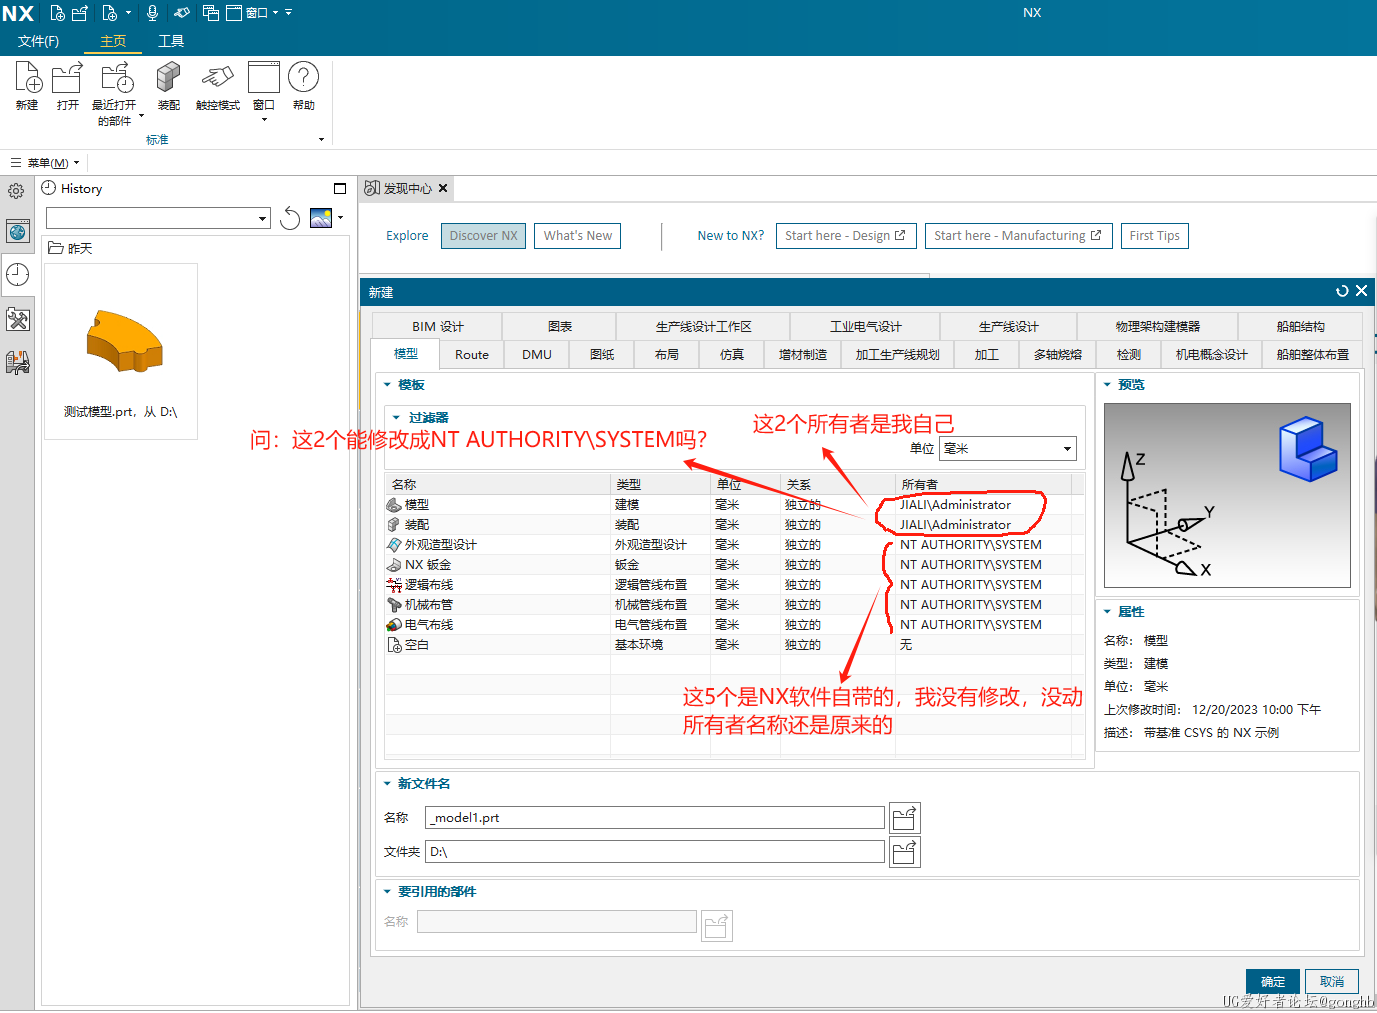Collapse the 新文件名 section
Screen dimensions: 1377x1013
pyautogui.click(x=388, y=784)
